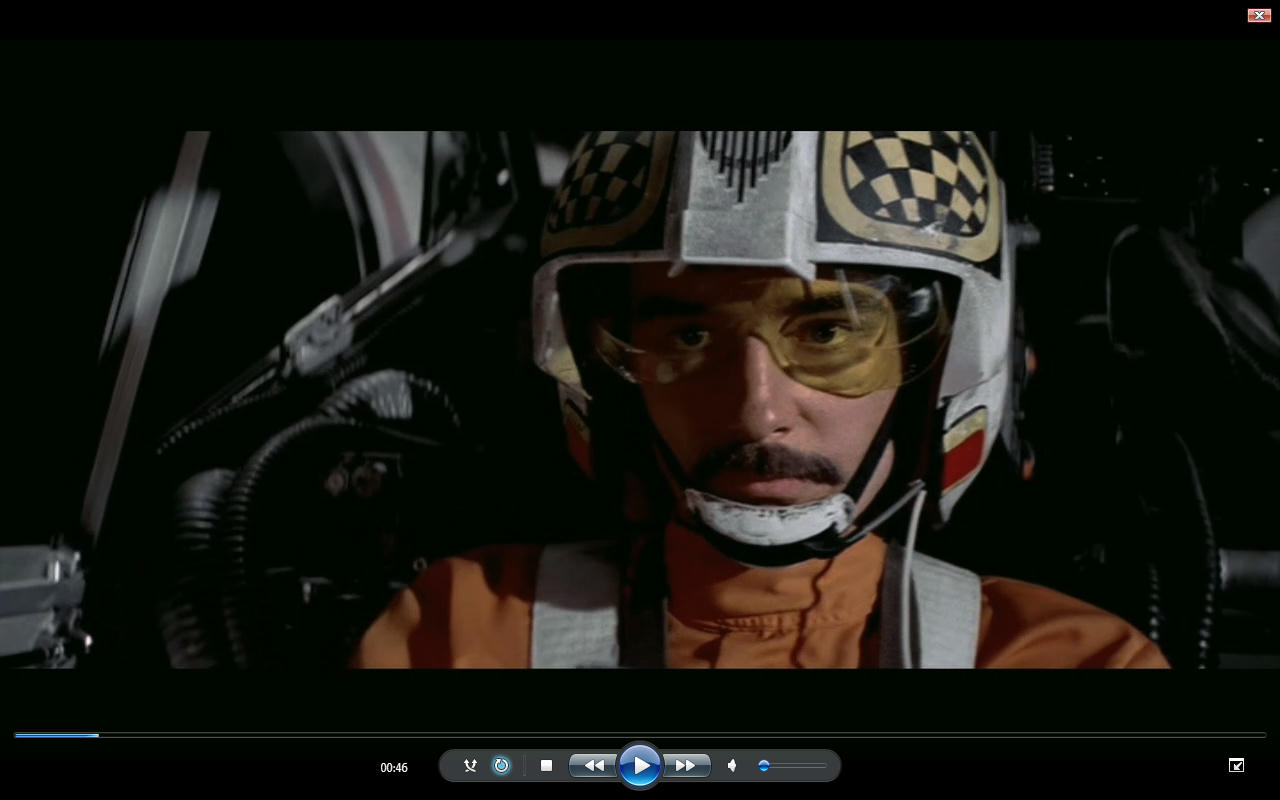Skip forward with the next button
This screenshot has width=1280, height=800.
pos(686,766)
